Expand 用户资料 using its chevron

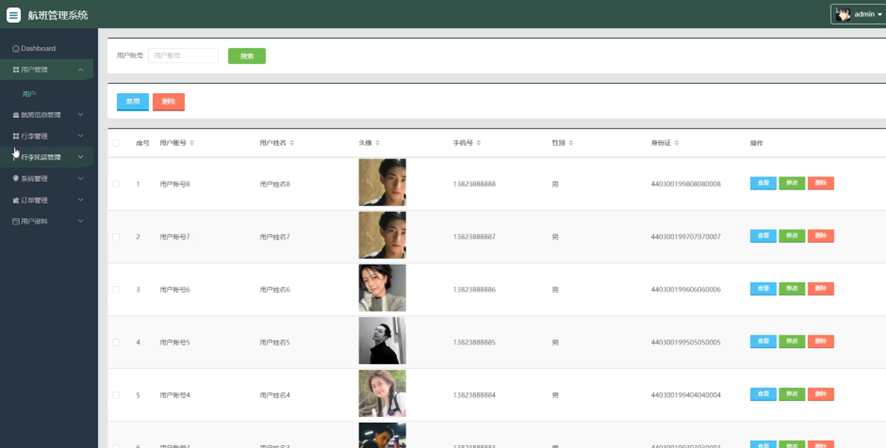81,221
